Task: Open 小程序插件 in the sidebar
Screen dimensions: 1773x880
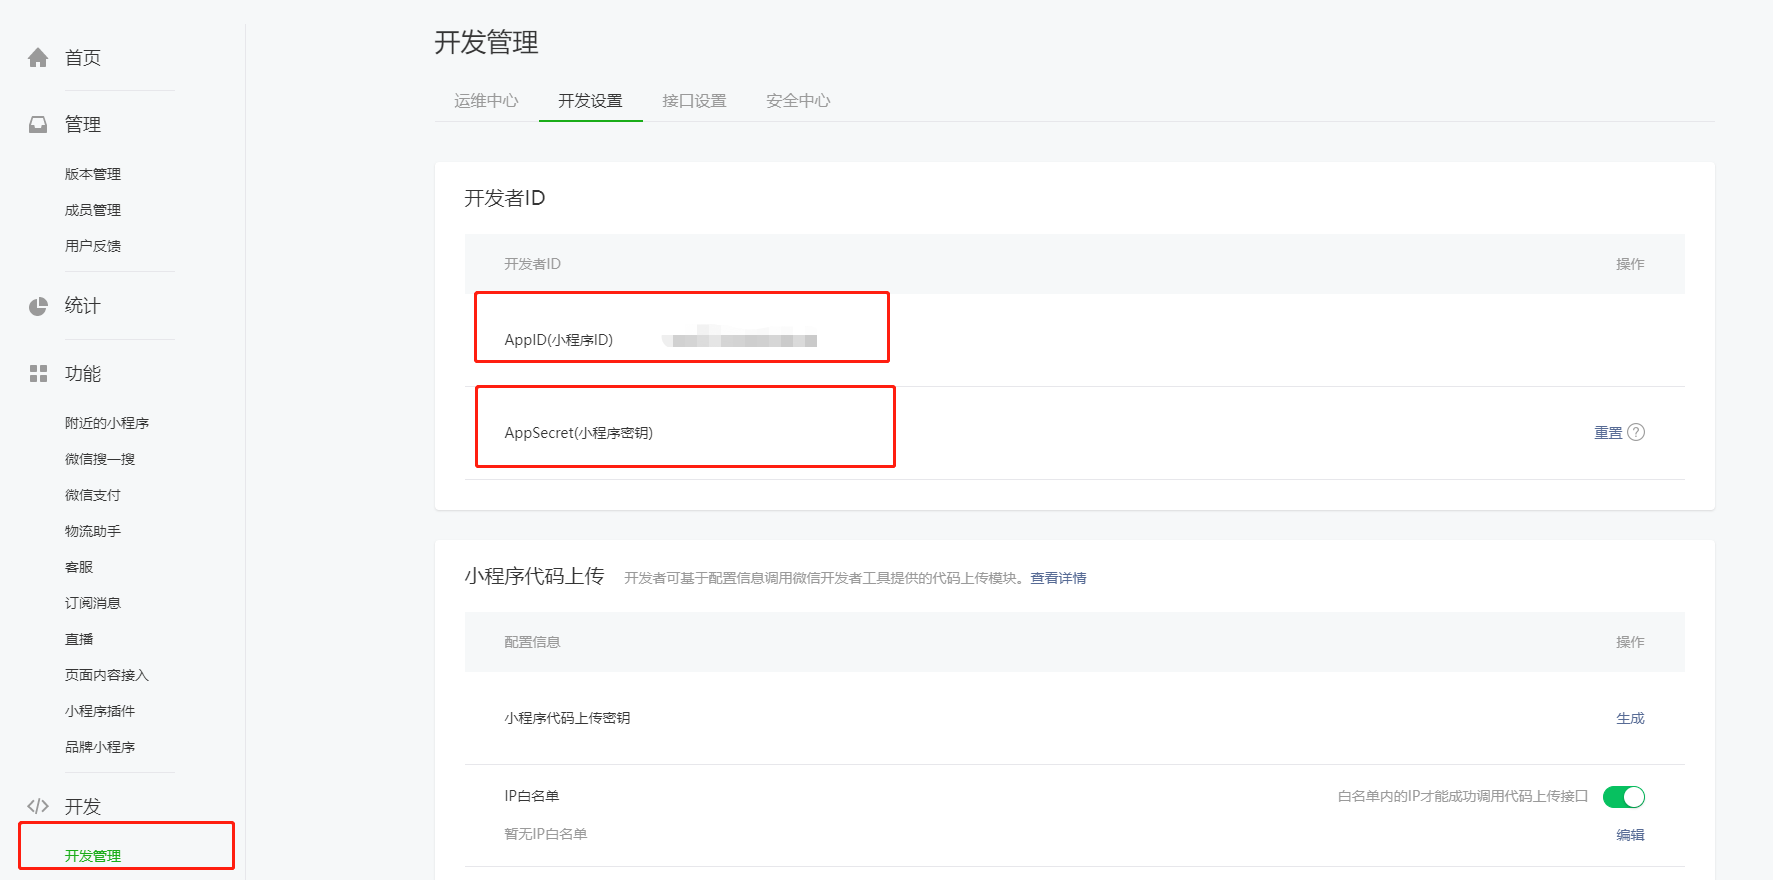Action: pos(100,711)
